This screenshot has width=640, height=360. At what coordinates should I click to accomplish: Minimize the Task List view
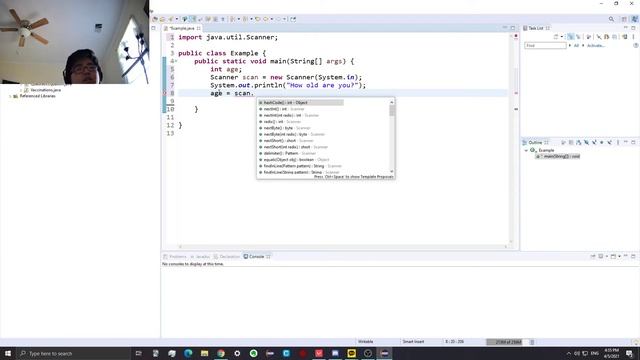[626, 28]
